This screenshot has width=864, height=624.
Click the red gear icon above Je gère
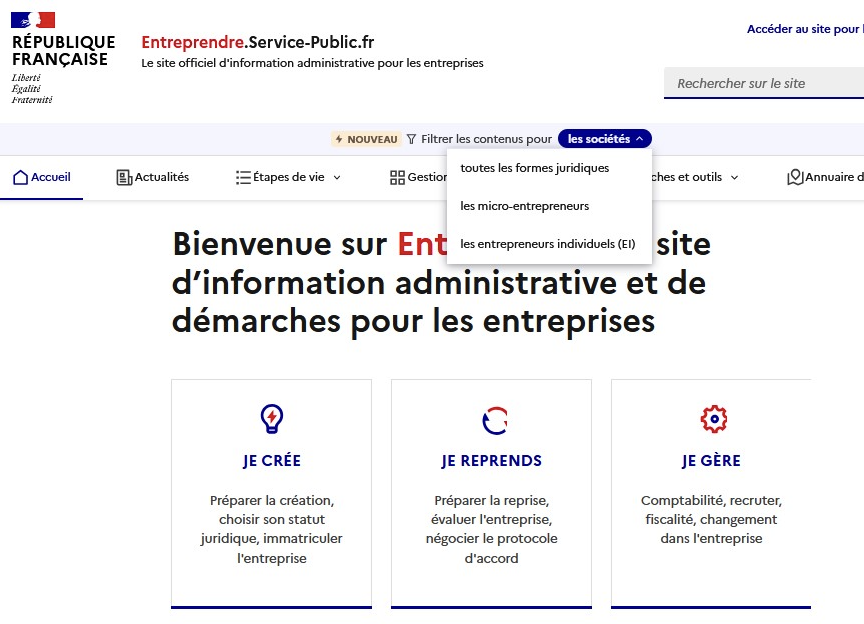[714, 419]
